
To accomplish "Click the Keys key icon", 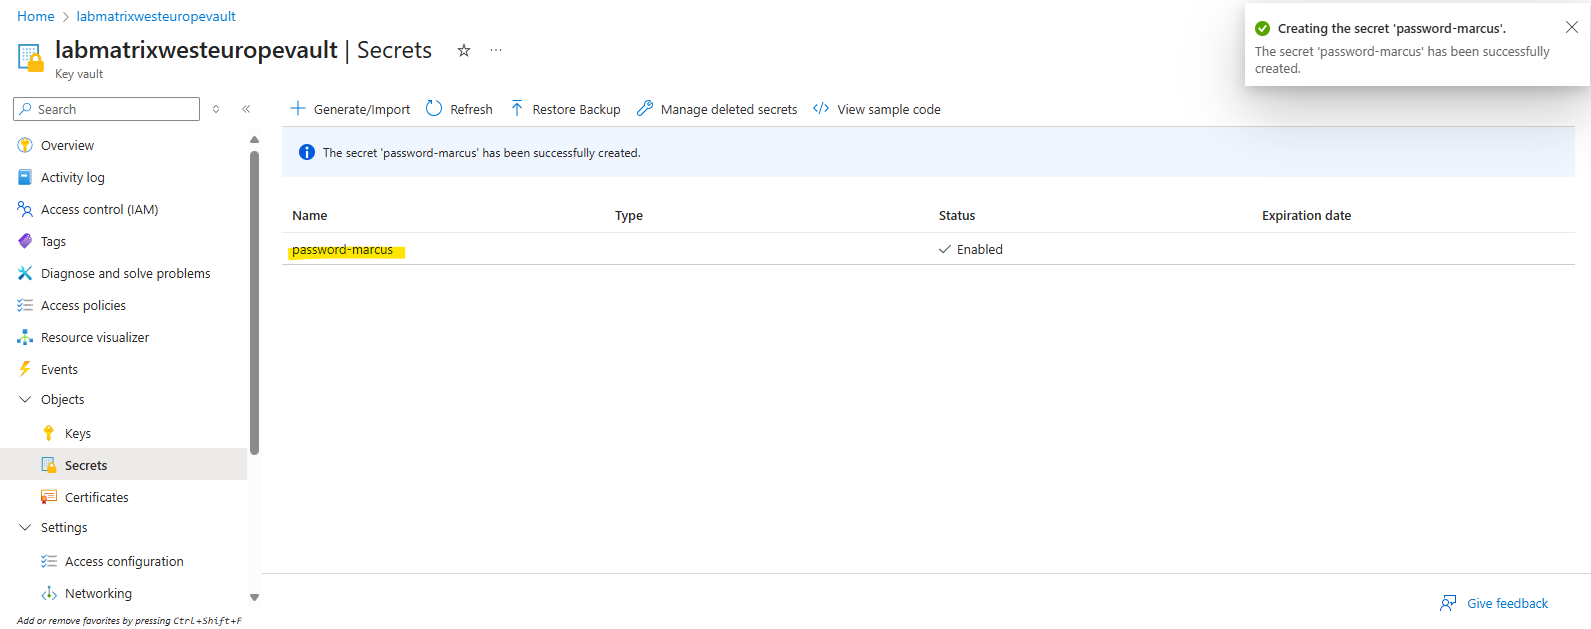I will (49, 433).
